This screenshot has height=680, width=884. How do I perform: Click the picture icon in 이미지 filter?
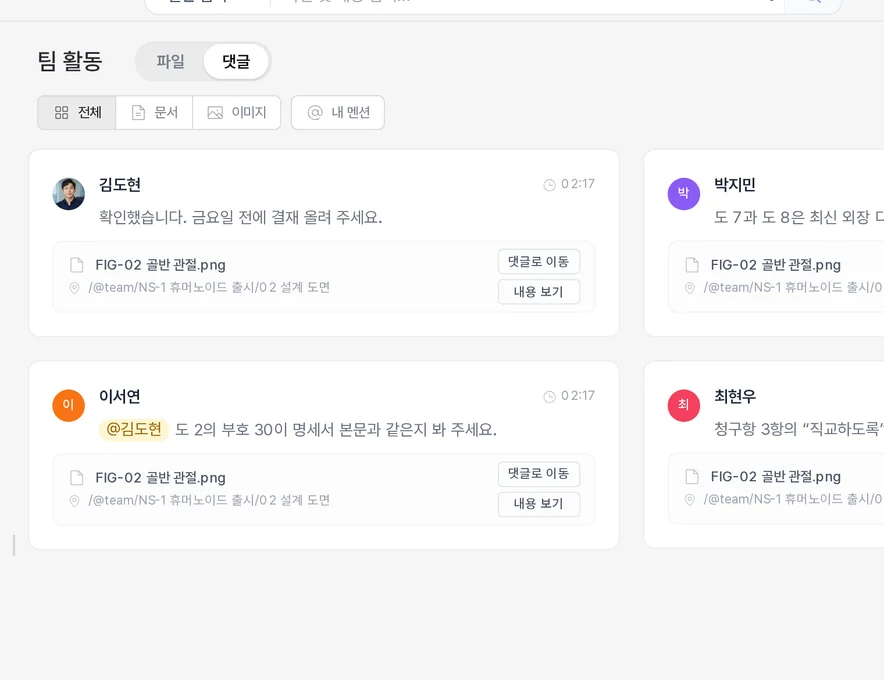tap(215, 113)
